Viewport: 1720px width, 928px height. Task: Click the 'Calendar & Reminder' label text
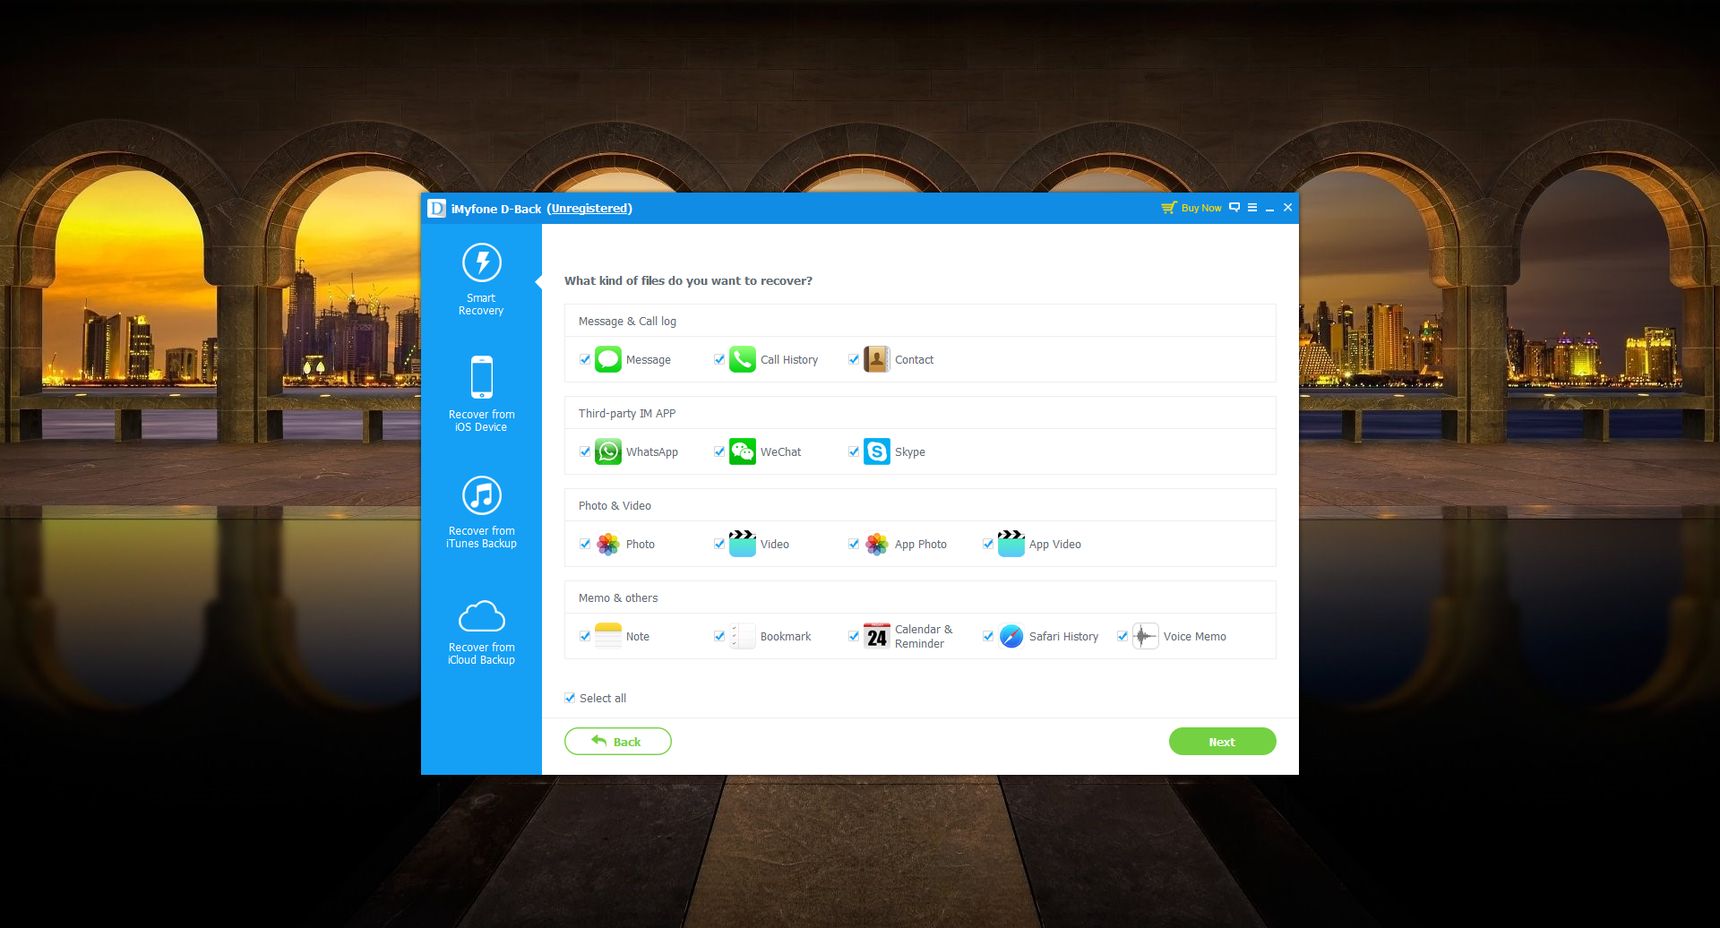point(923,636)
